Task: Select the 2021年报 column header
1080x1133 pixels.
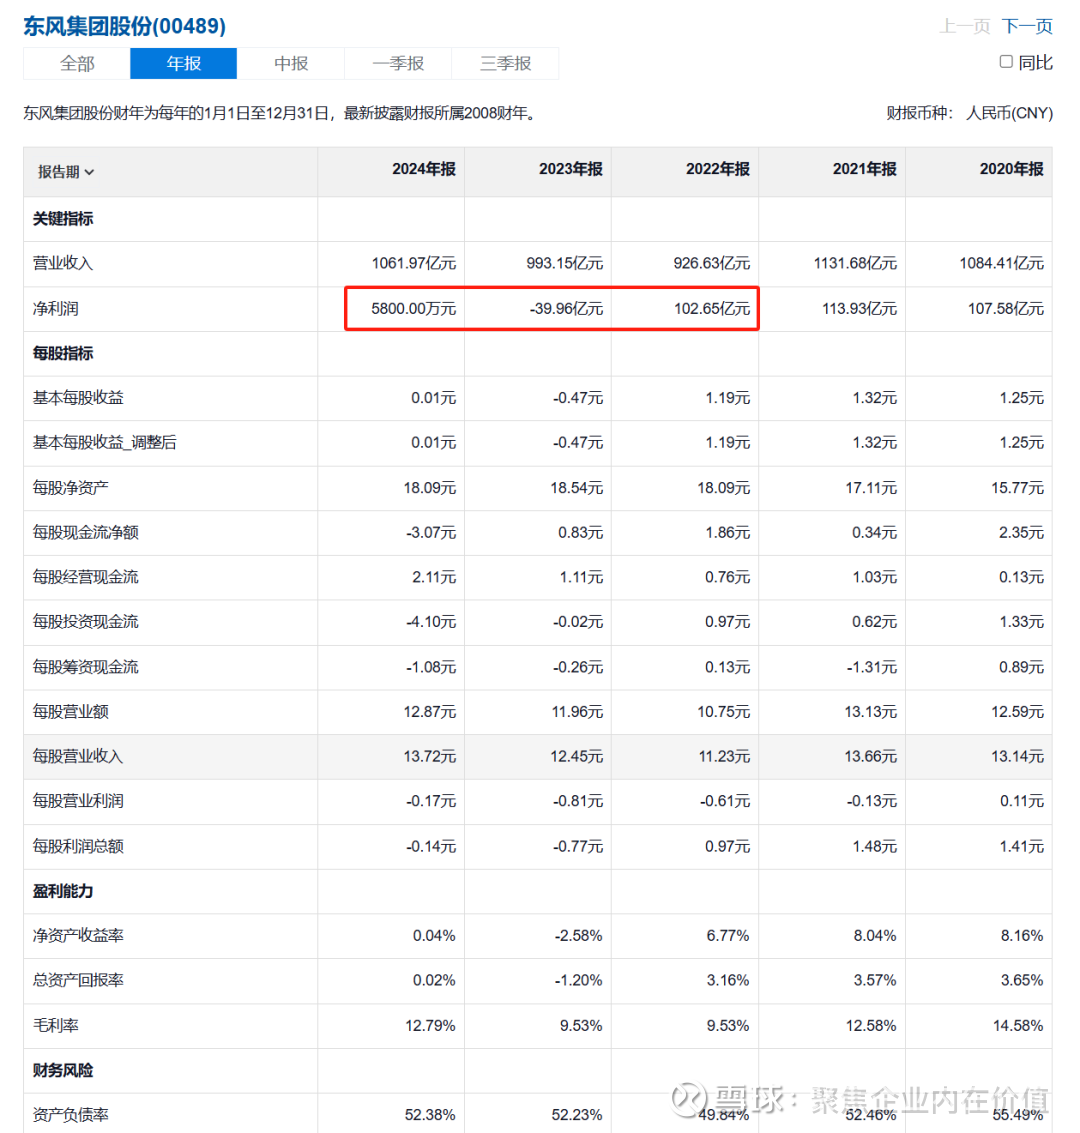Action: [864, 169]
